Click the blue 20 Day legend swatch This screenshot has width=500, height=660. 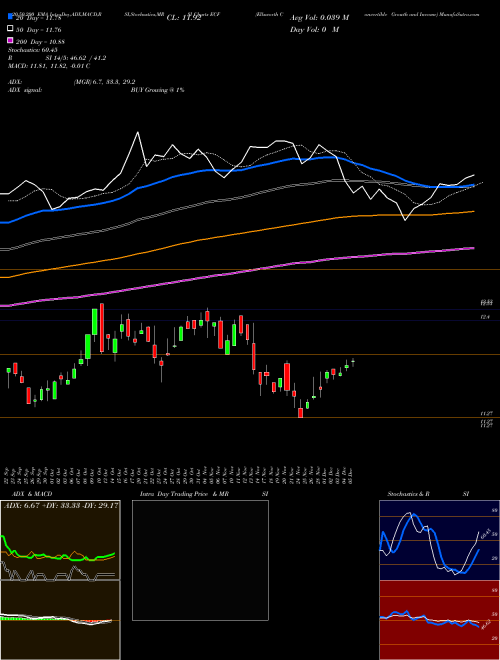point(11,17)
